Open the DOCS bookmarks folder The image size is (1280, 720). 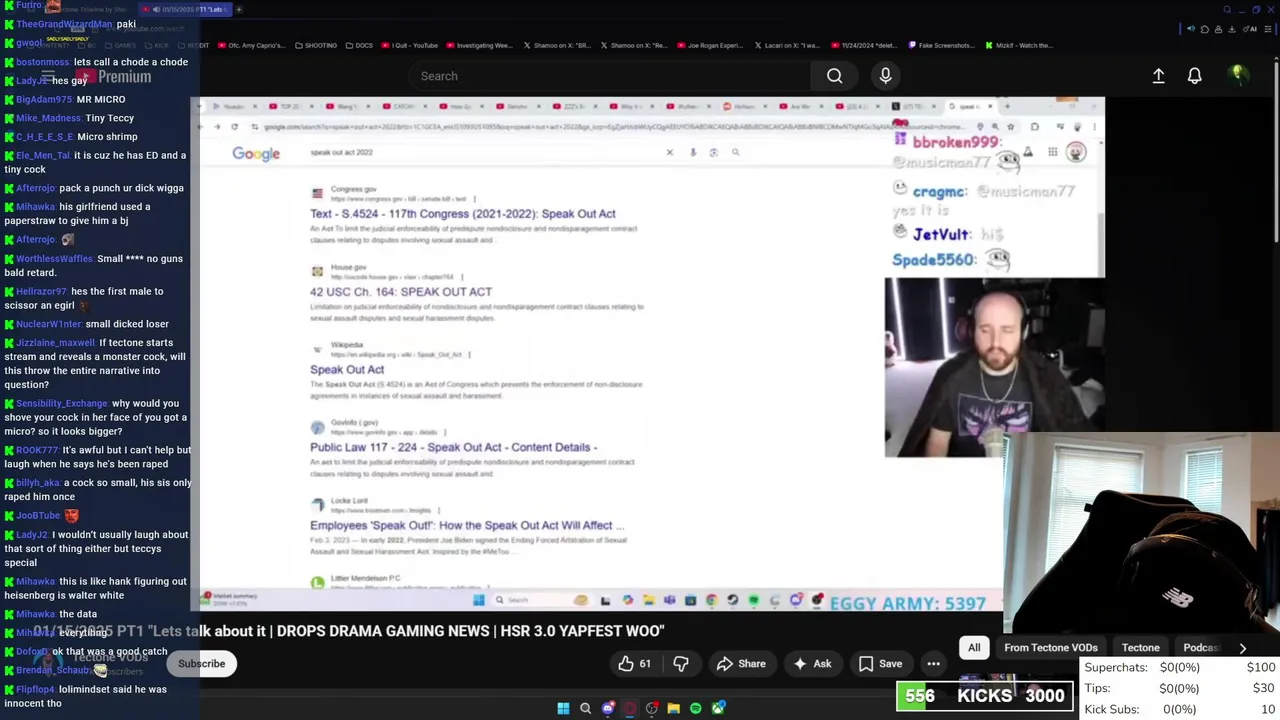(x=359, y=45)
